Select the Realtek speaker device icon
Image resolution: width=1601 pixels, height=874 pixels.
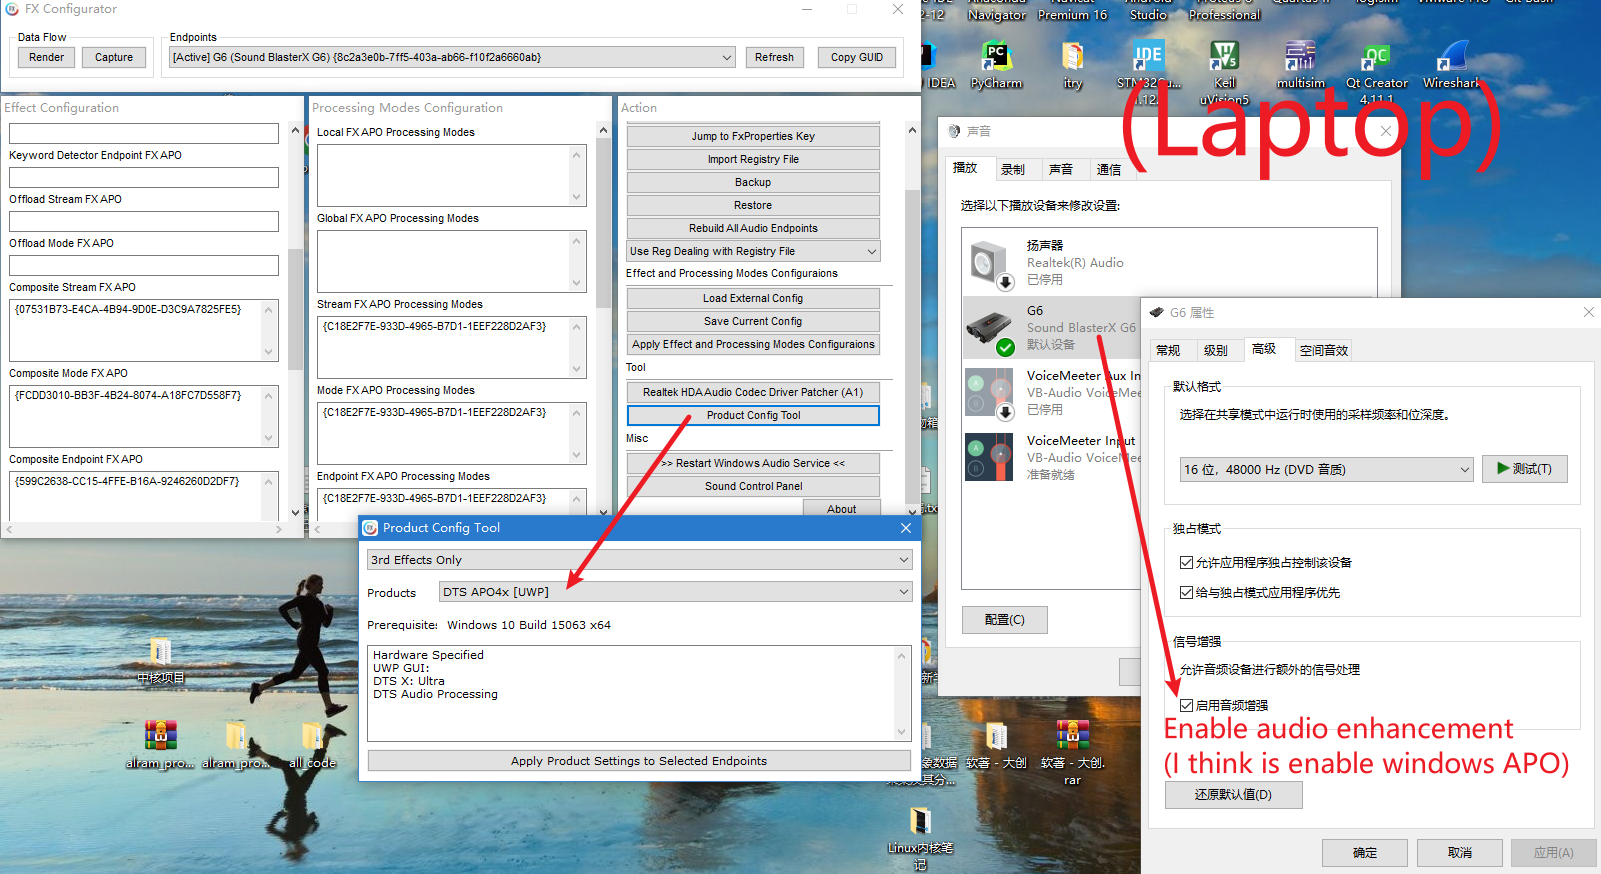pos(992,264)
